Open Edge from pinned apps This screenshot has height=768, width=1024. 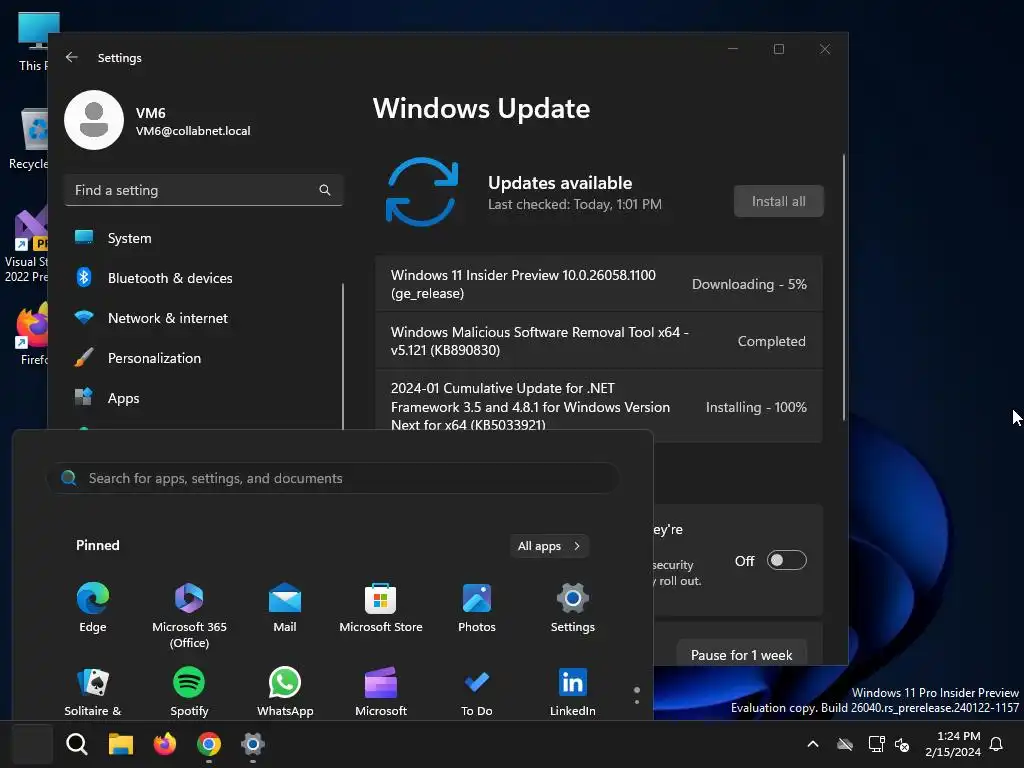tap(93, 607)
